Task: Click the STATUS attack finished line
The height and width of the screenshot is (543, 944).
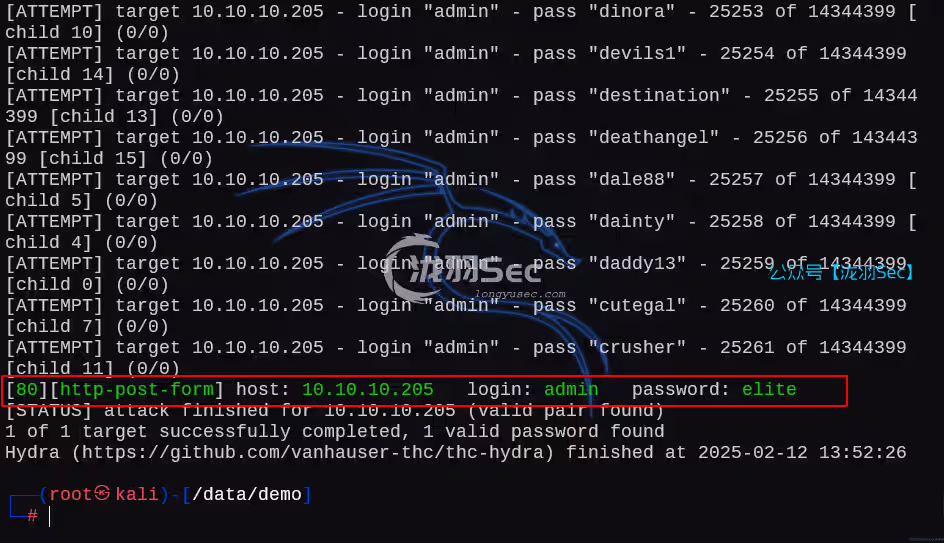Action: pyautogui.click(x=334, y=411)
